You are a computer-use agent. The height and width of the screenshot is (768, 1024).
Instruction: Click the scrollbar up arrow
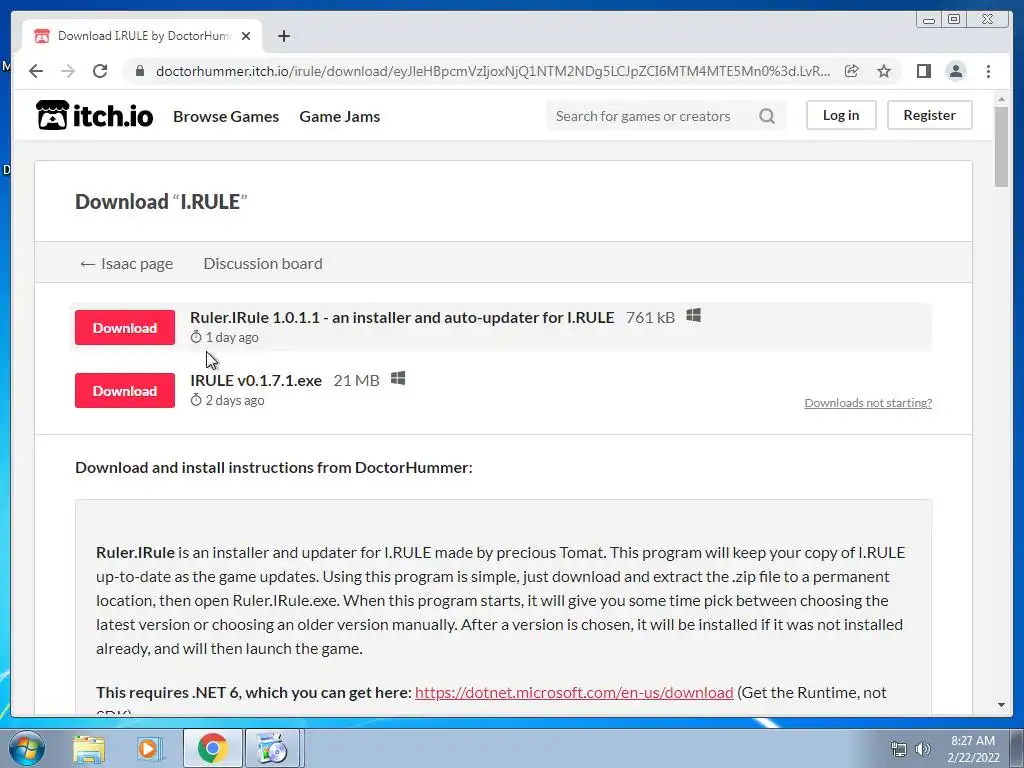click(1001, 99)
